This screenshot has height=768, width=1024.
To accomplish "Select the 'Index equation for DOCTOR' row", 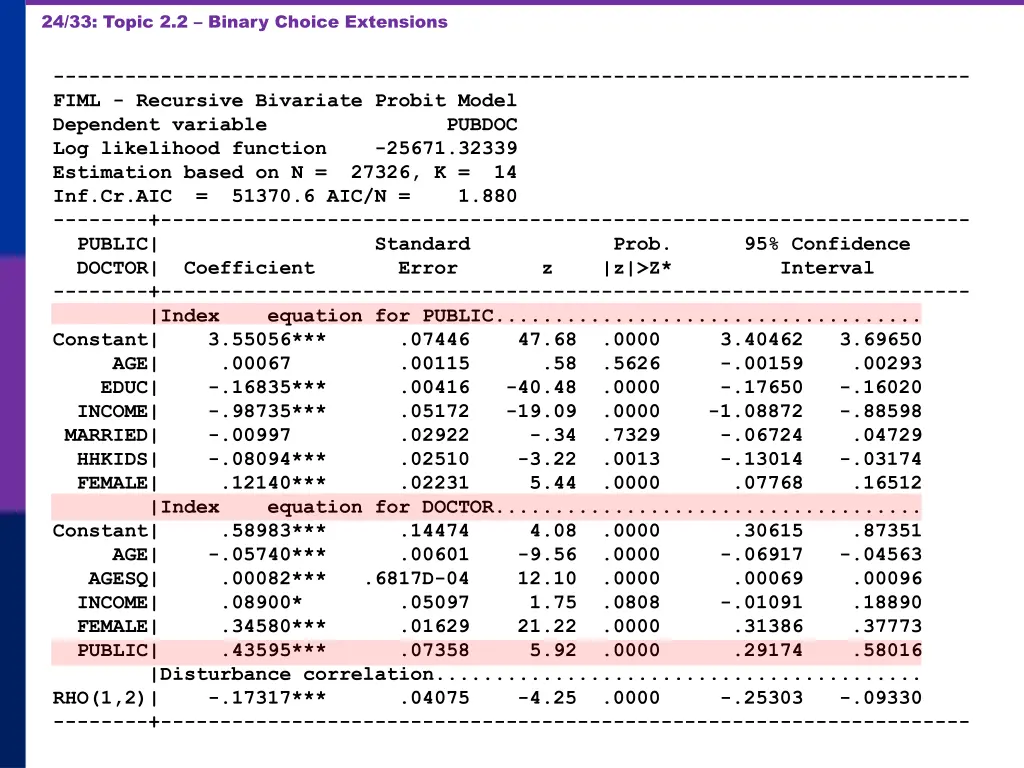I will (x=486, y=507).
